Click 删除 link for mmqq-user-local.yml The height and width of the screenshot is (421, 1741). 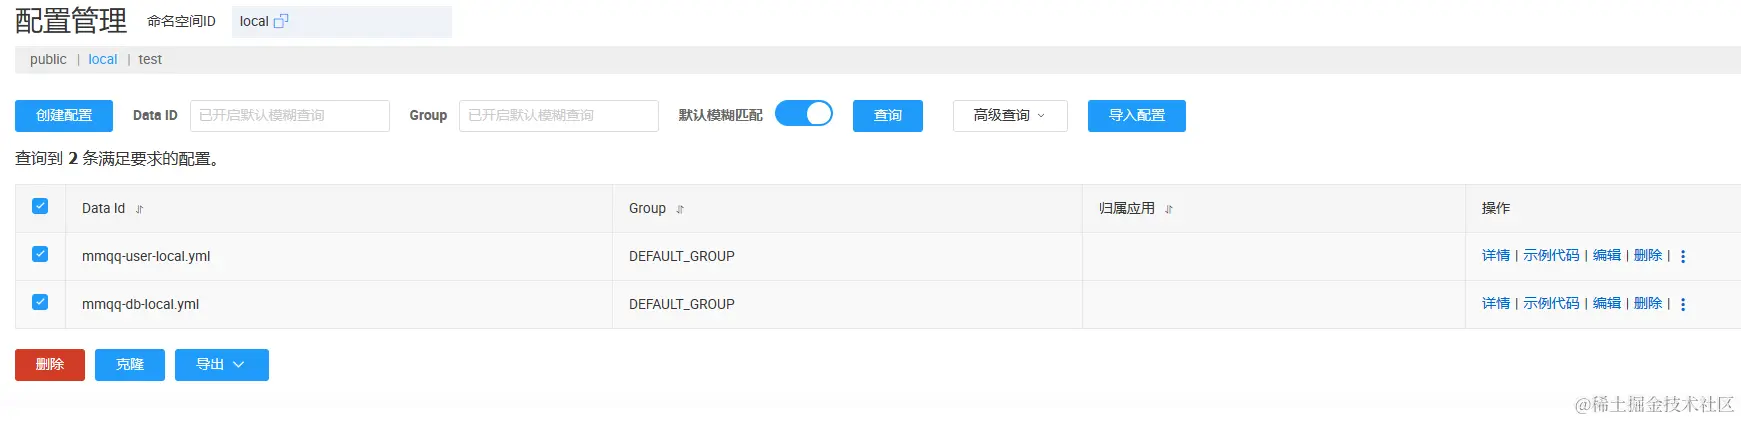pyautogui.click(x=1648, y=256)
